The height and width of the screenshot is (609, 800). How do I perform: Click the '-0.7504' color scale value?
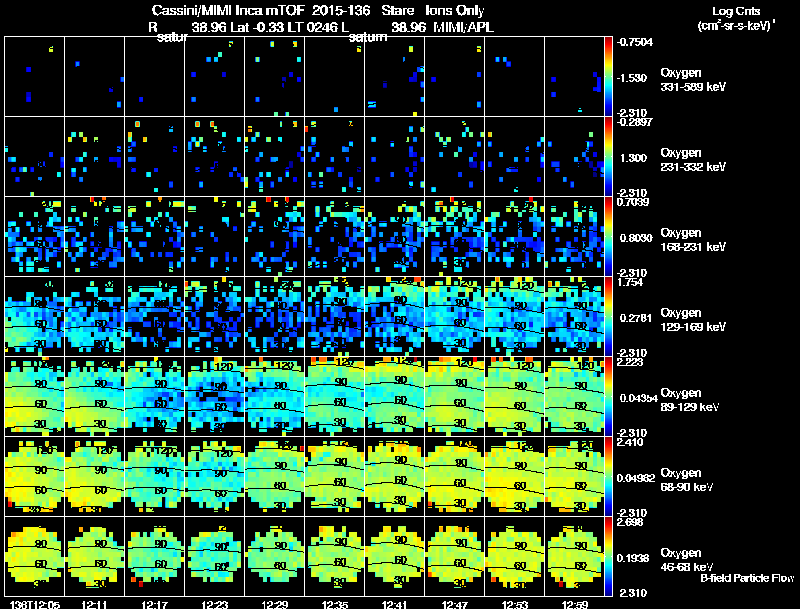tap(634, 42)
